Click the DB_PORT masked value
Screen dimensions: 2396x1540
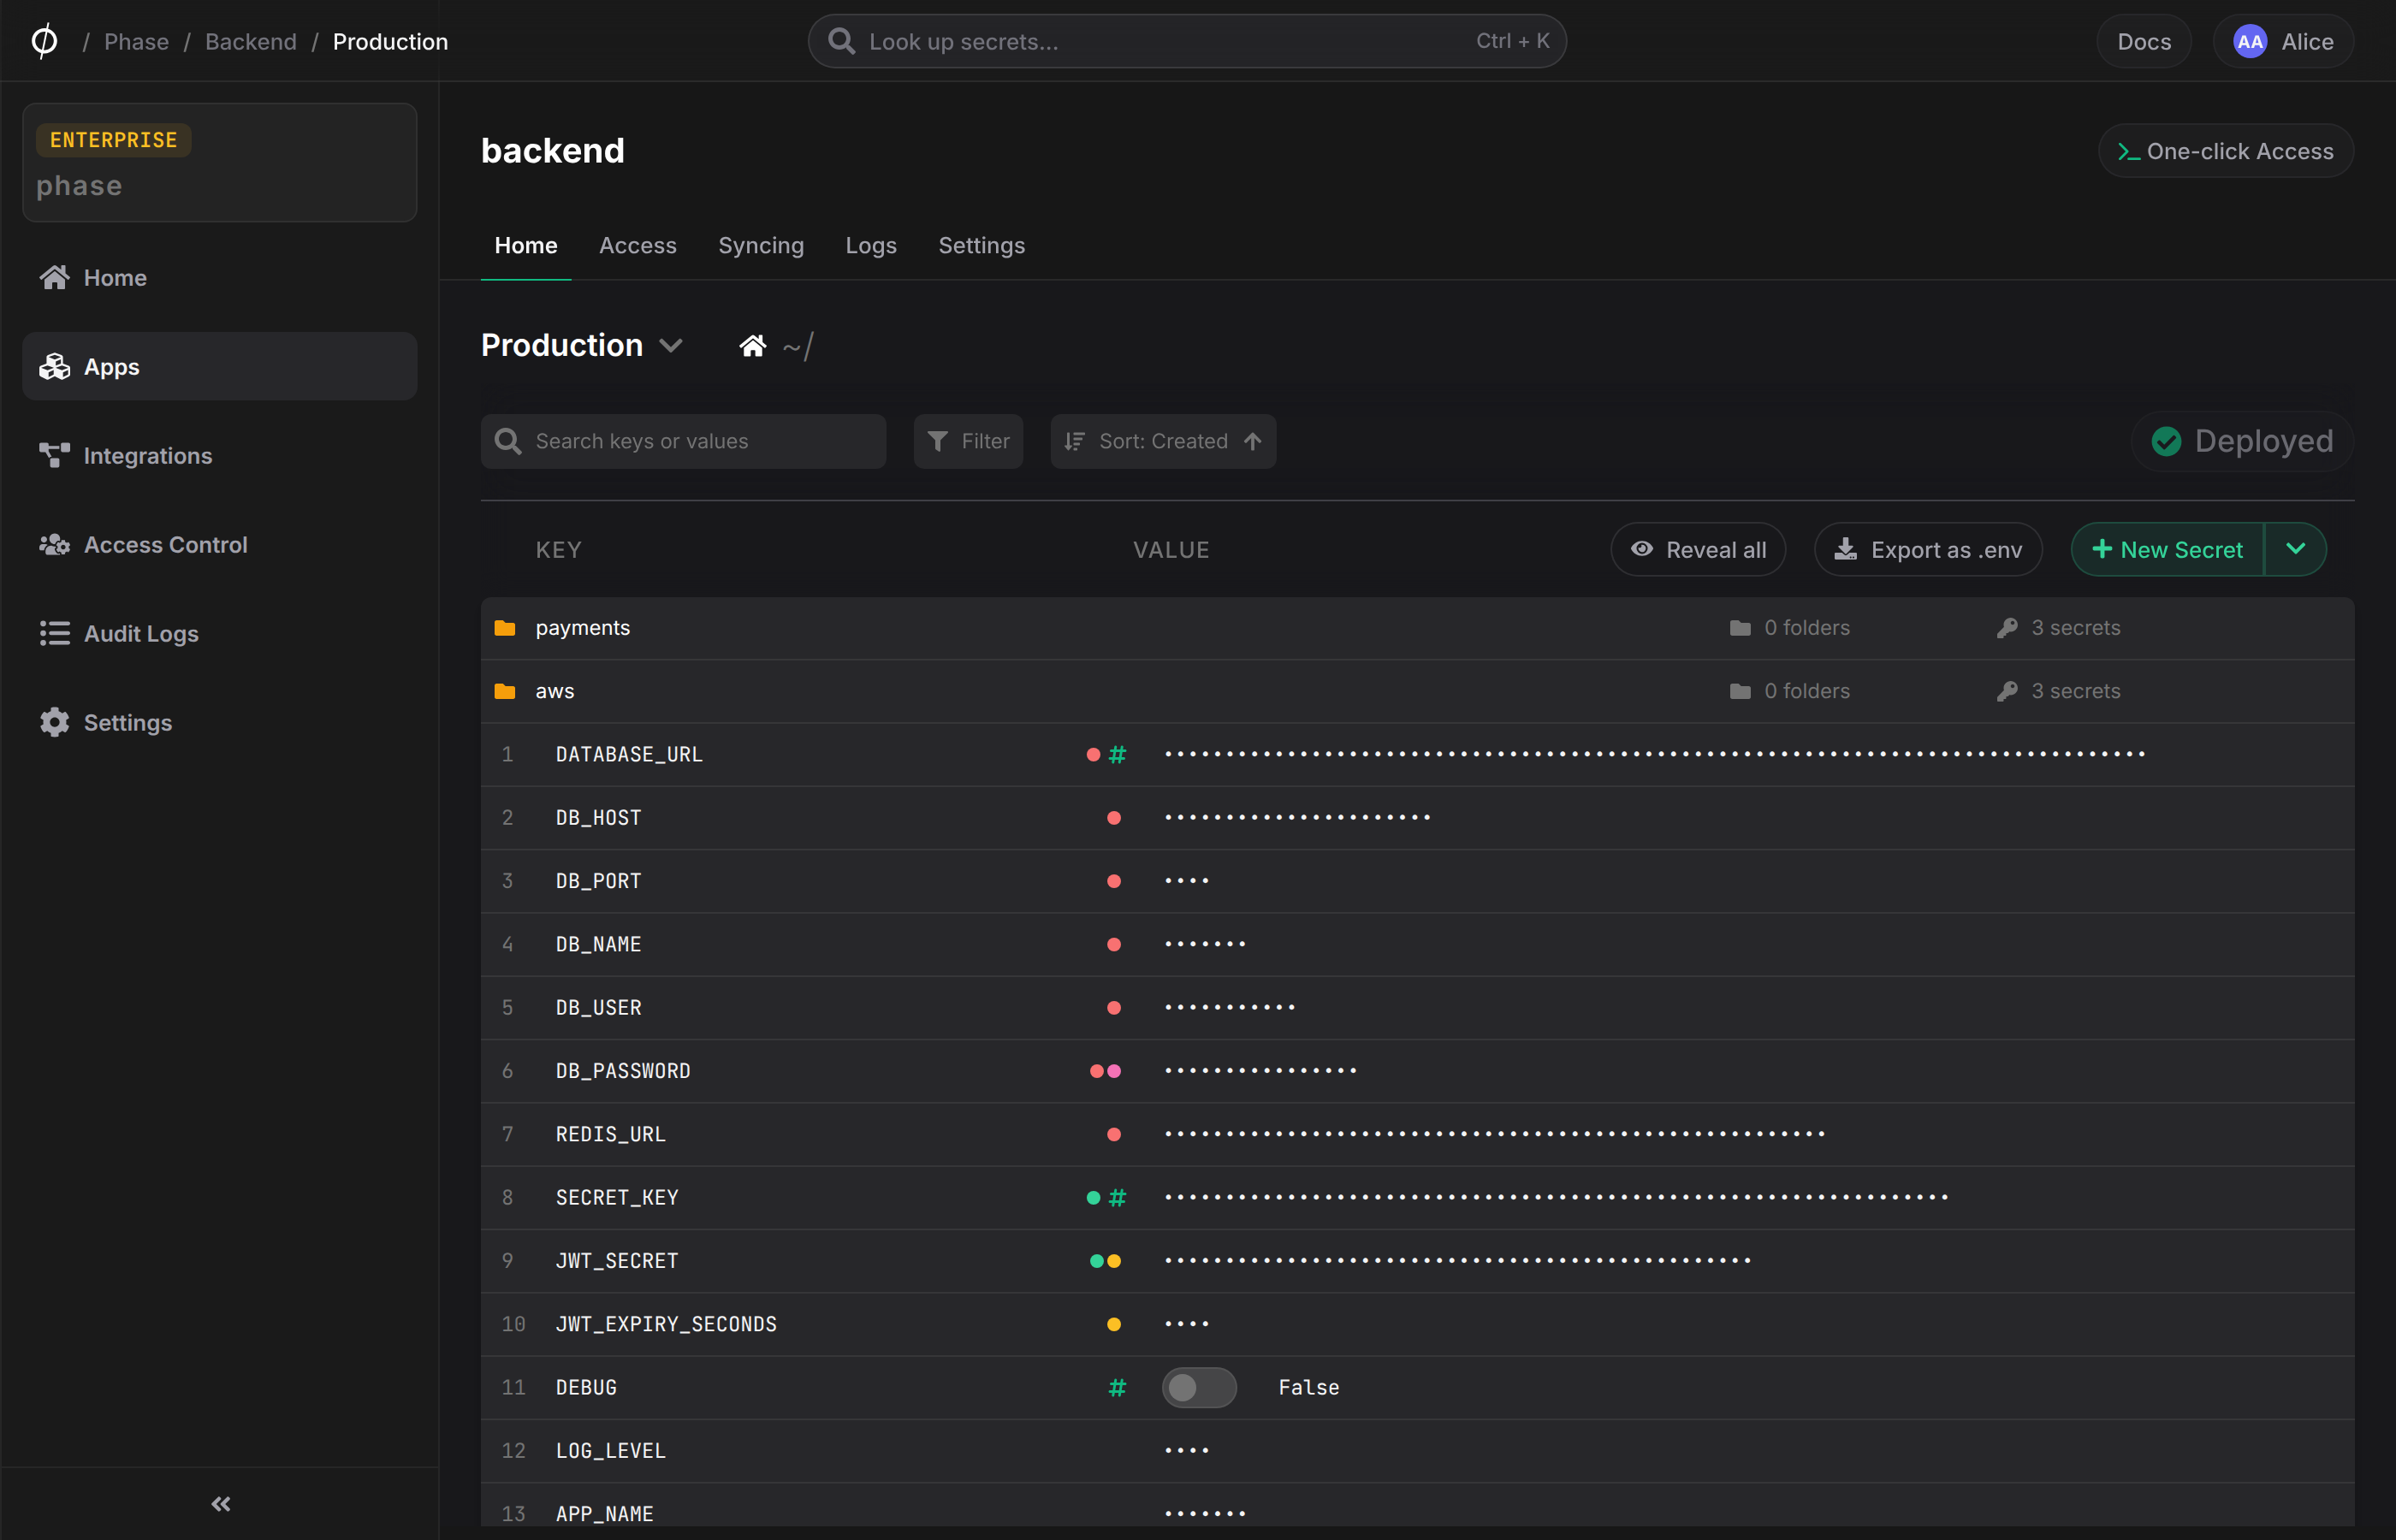coord(1187,881)
